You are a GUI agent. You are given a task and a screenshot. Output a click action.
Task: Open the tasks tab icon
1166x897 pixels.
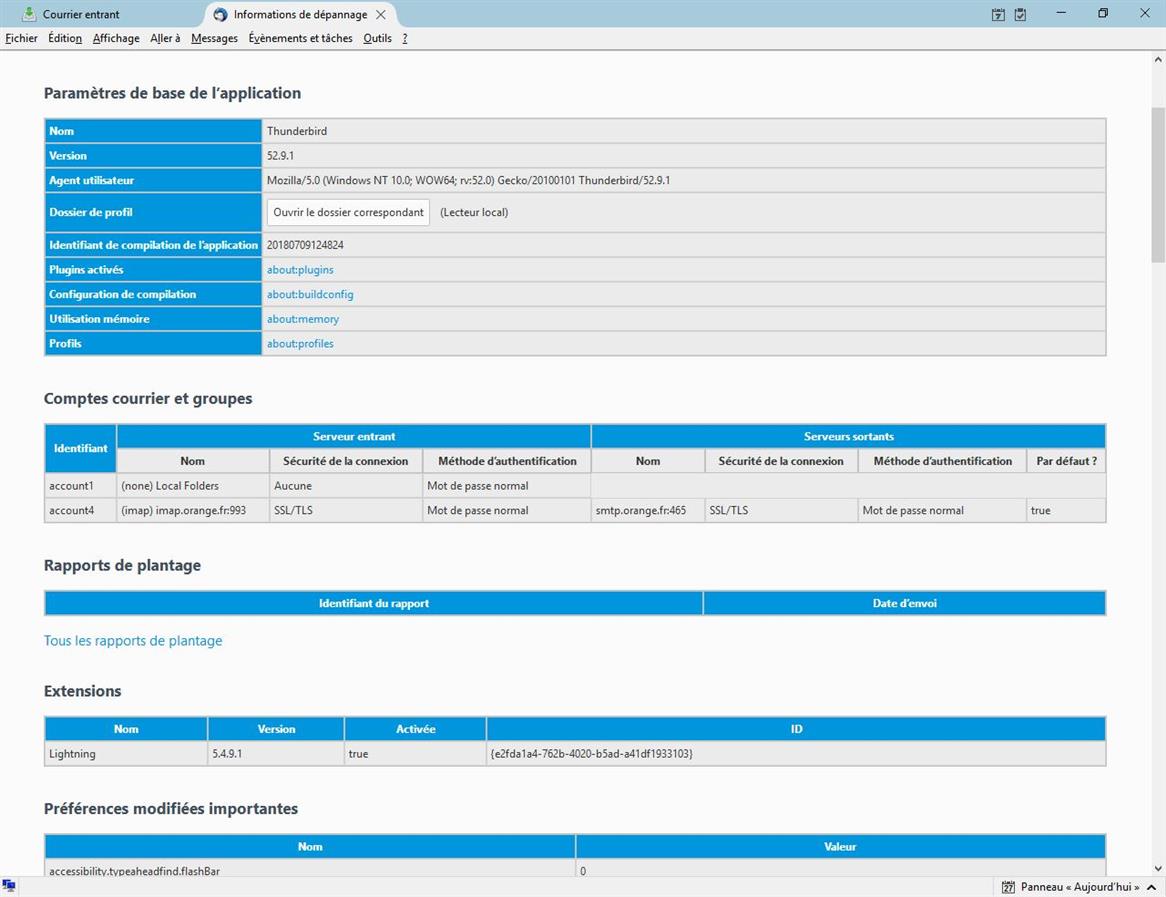point(1020,15)
